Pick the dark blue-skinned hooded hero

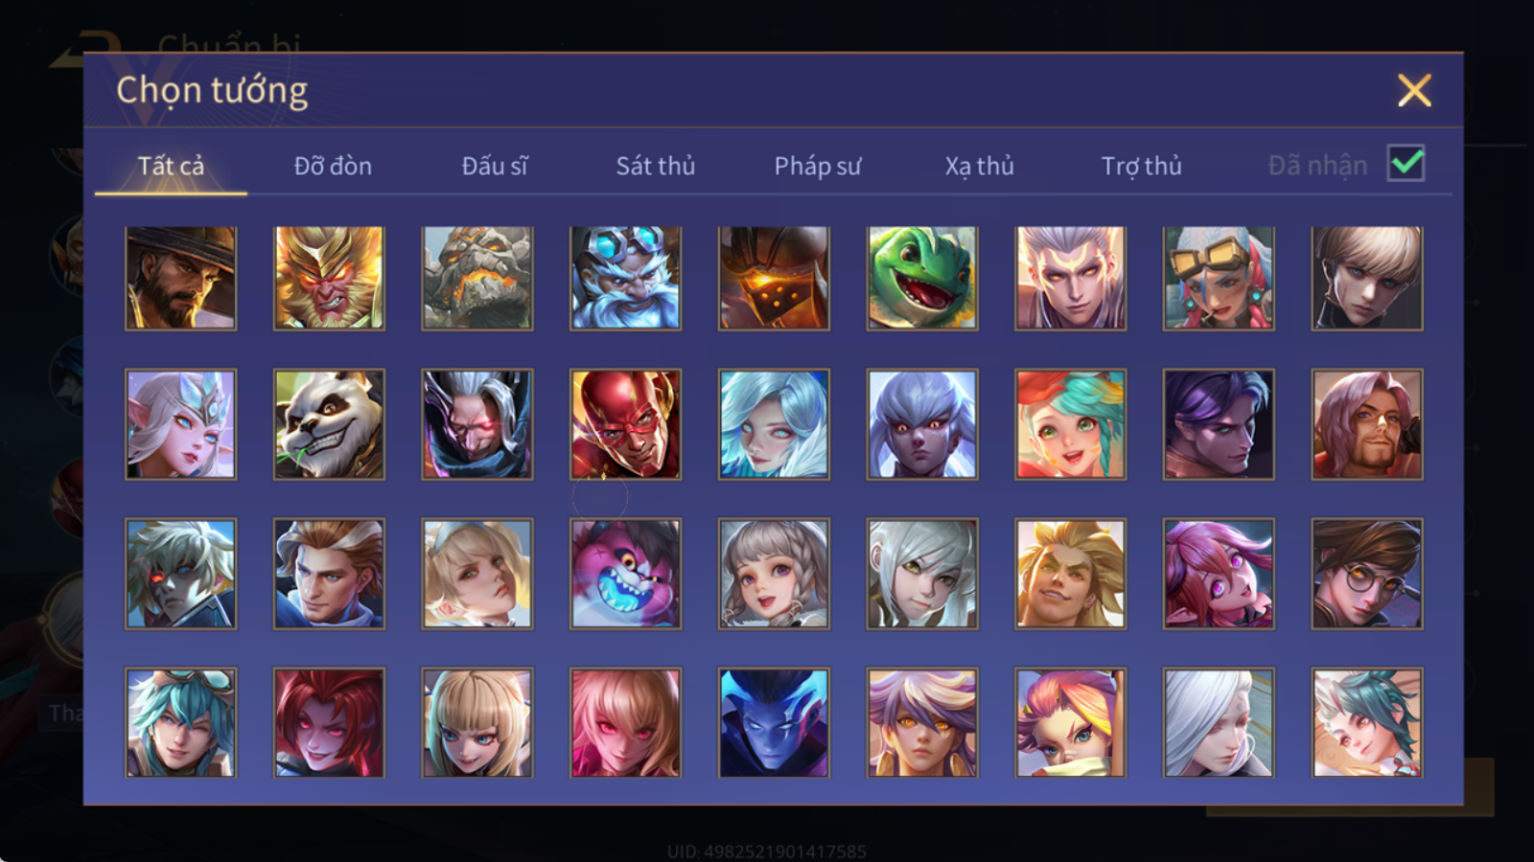pyautogui.click(x=774, y=723)
